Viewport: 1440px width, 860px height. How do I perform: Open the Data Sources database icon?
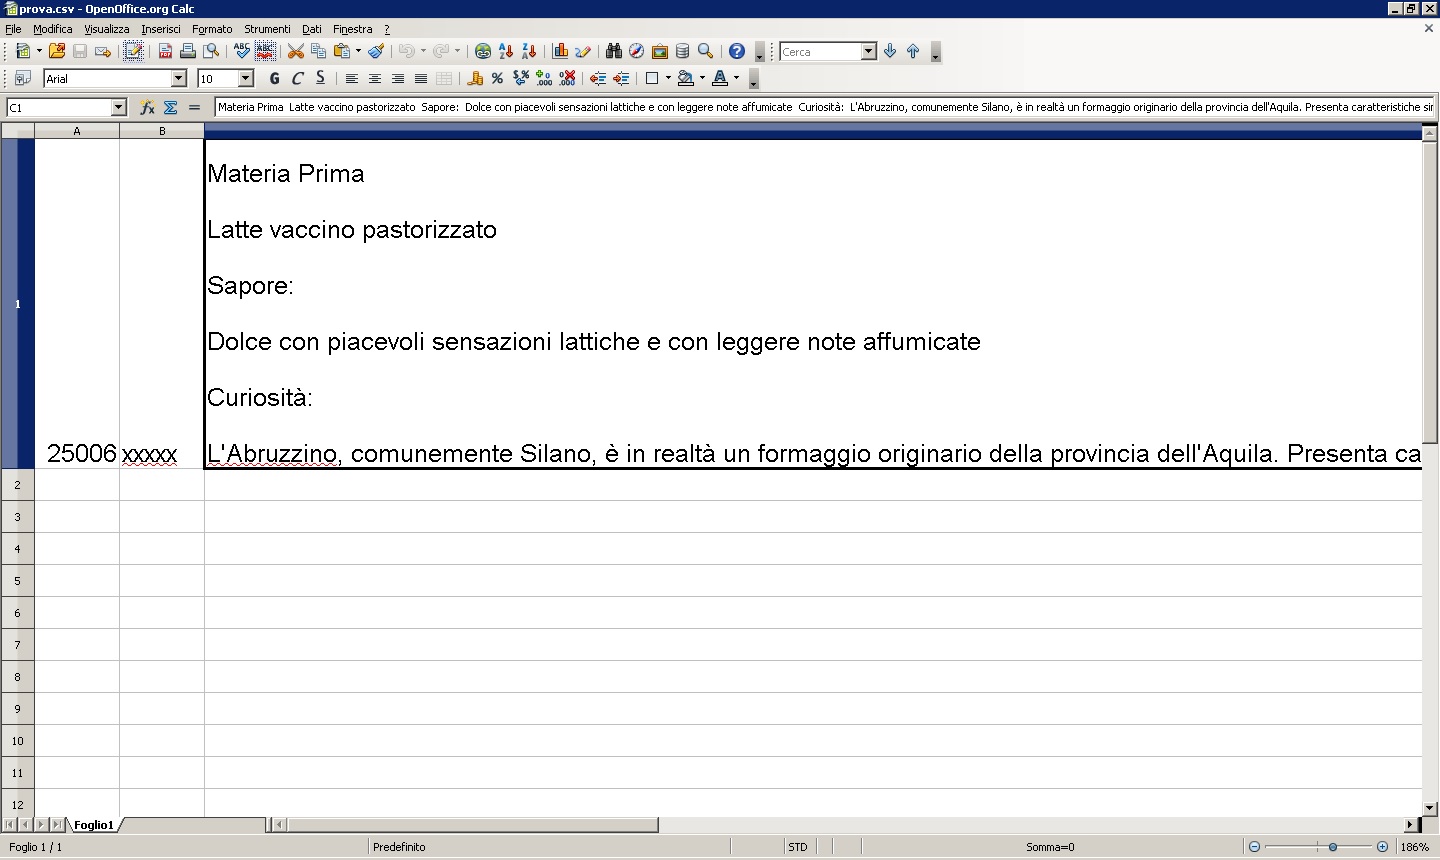683,51
